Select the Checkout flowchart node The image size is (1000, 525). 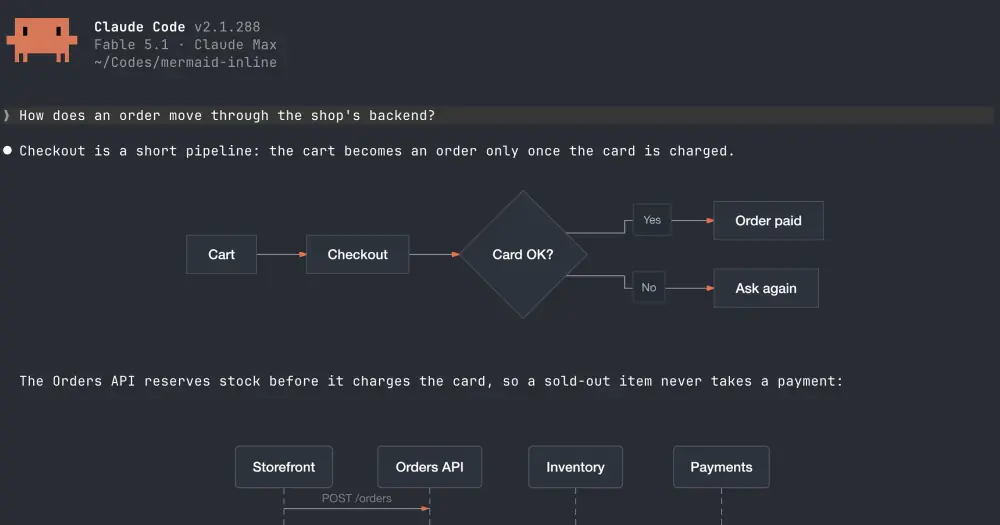[x=357, y=255]
